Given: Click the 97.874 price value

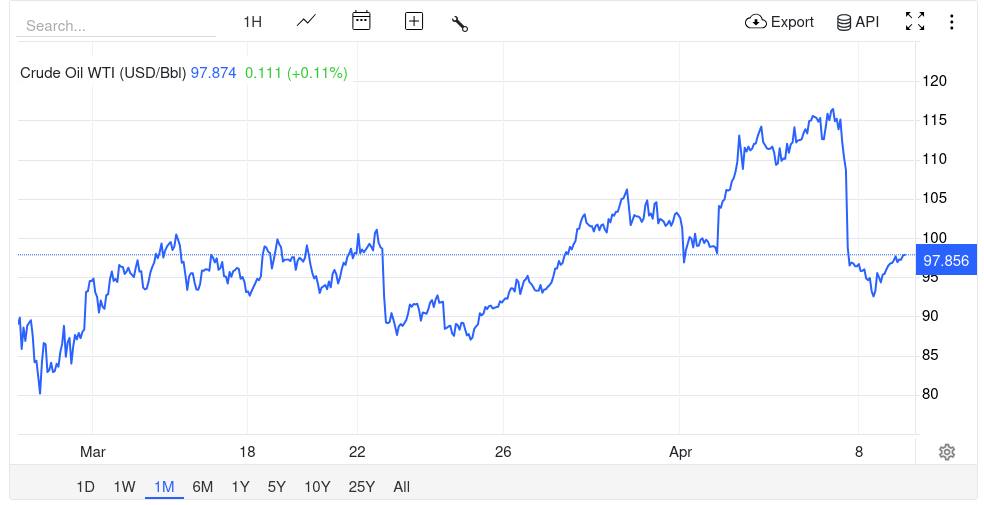Looking at the screenshot, I should pyautogui.click(x=213, y=73).
